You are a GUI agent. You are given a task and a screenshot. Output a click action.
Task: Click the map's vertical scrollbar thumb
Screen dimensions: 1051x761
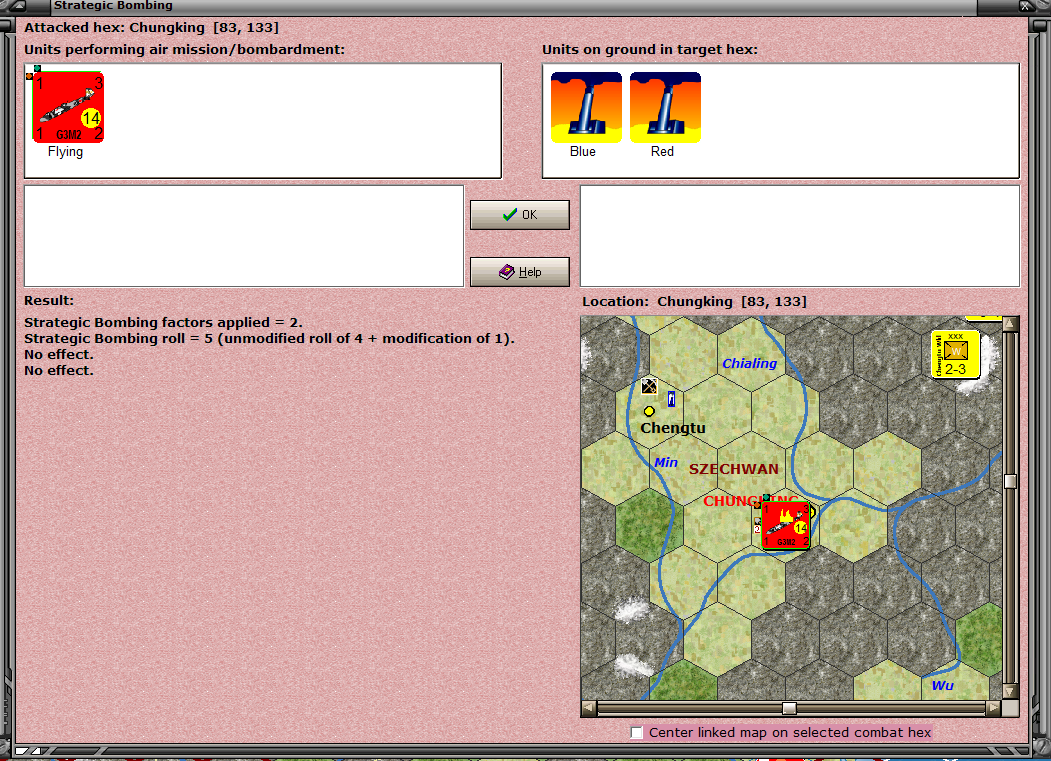(x=1010, y=481)
